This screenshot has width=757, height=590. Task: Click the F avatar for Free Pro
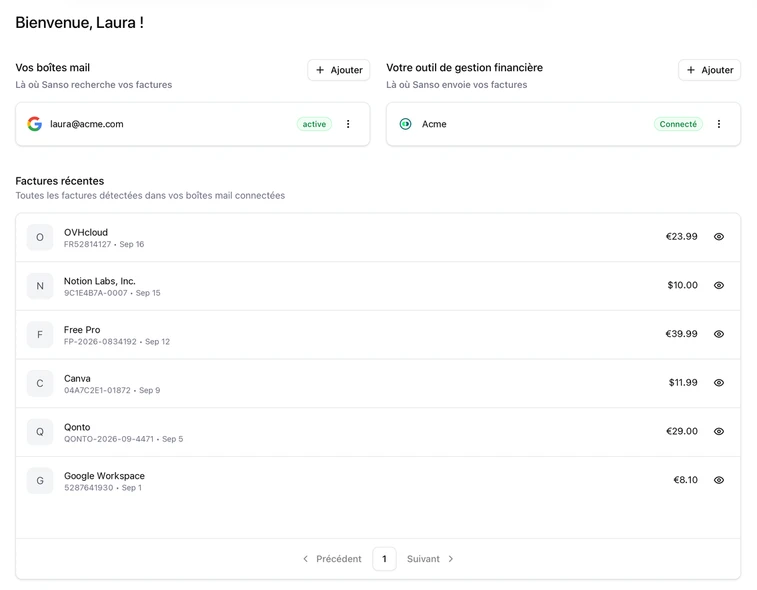40,335
